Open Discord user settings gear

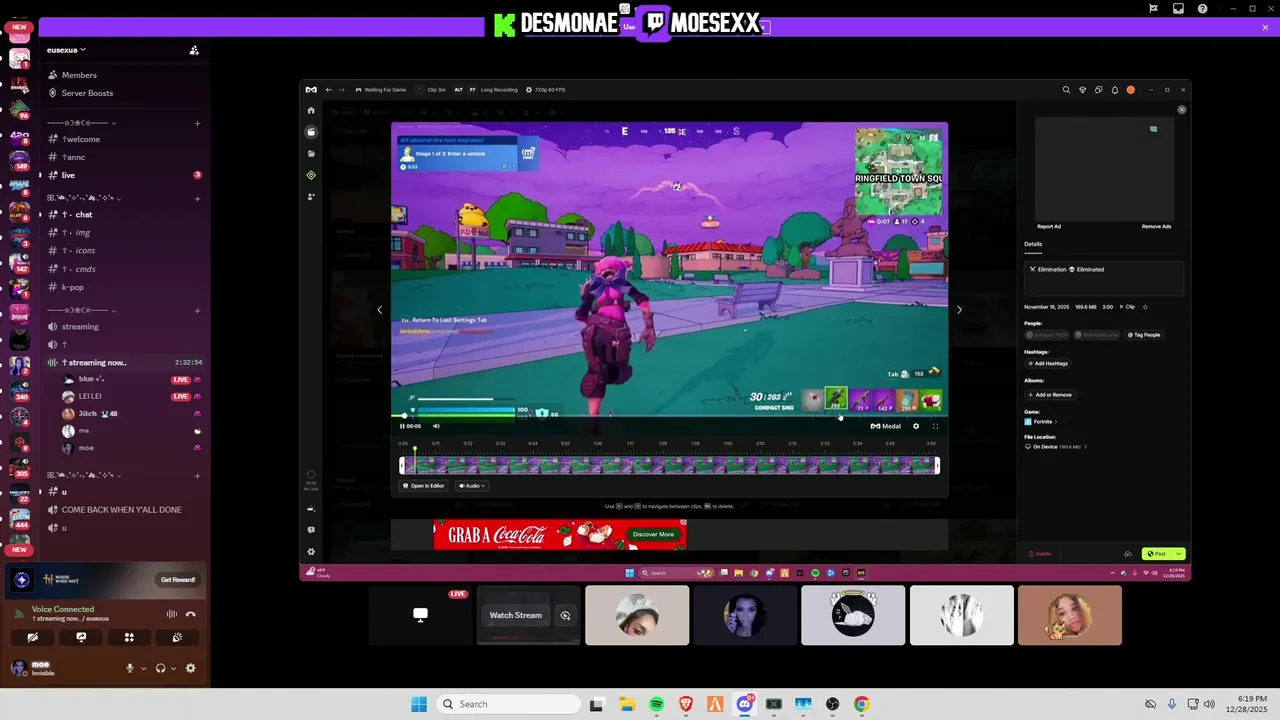[190, 668]
